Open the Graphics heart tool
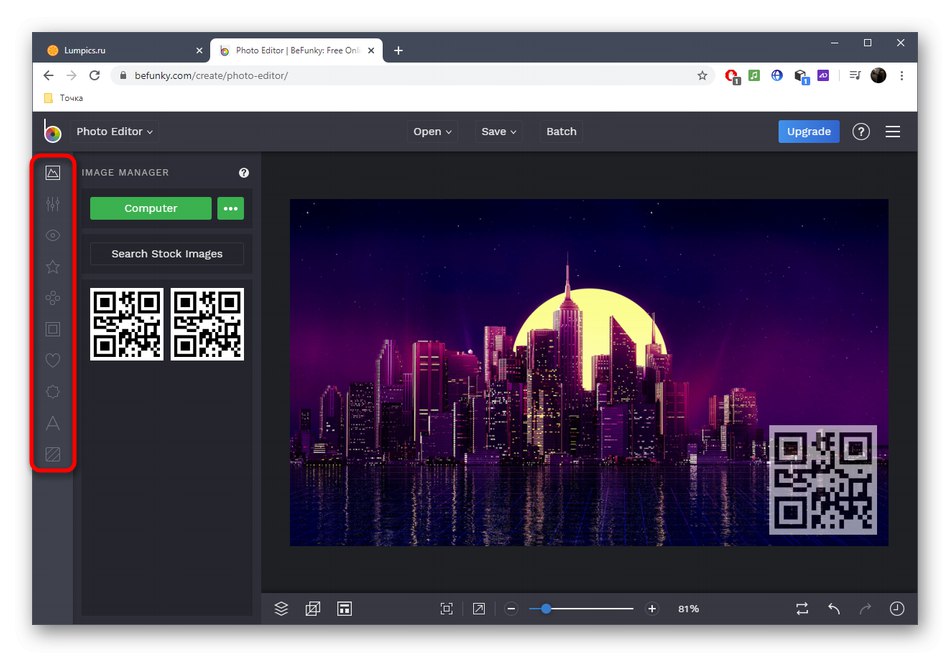The width and height of the screenshot is (950, 657). click(53, 361)
